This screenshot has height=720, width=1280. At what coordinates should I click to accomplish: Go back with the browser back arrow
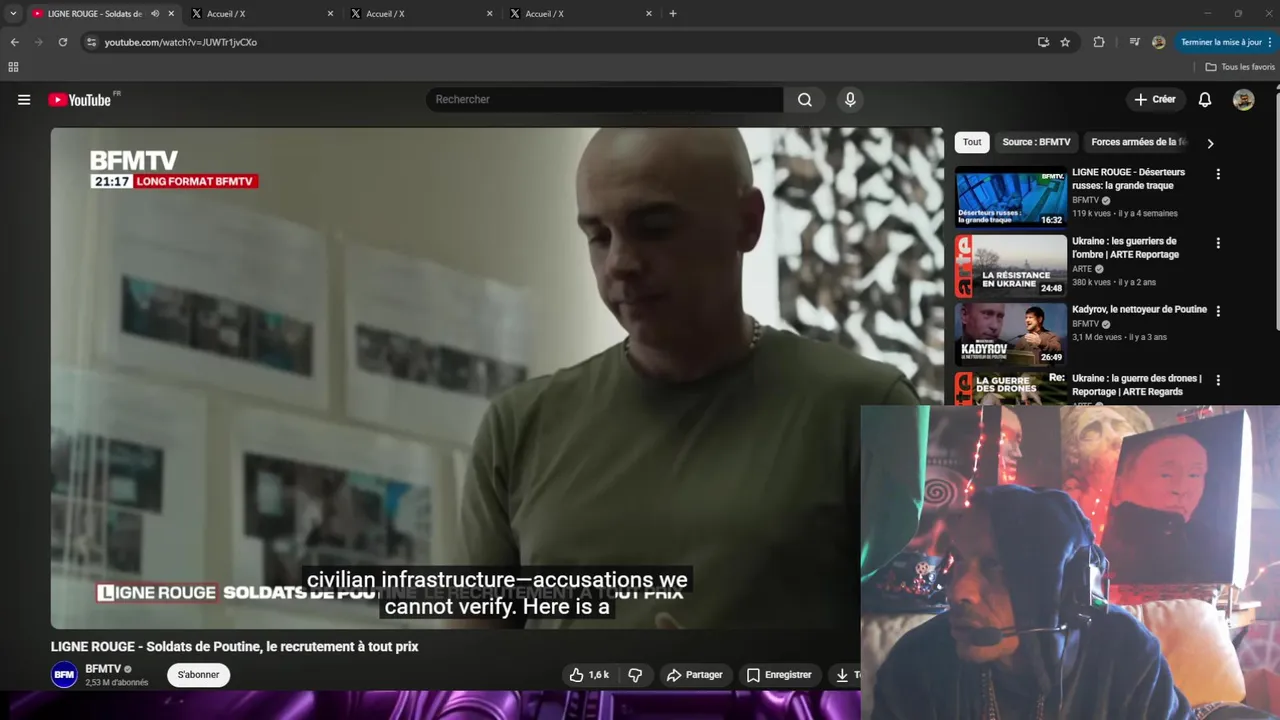14,42
